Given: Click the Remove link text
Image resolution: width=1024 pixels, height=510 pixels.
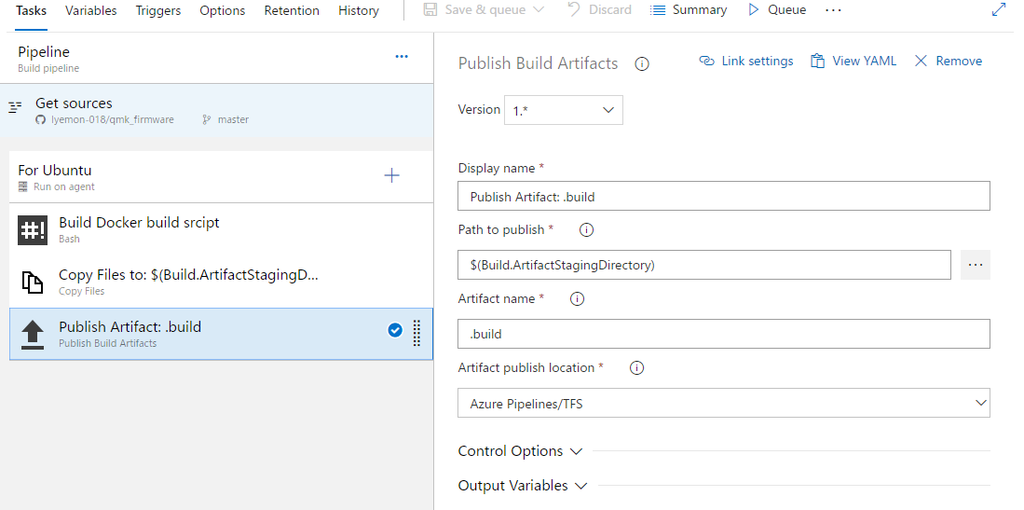Looking at the screenshot, I should (x=959, y=61).
